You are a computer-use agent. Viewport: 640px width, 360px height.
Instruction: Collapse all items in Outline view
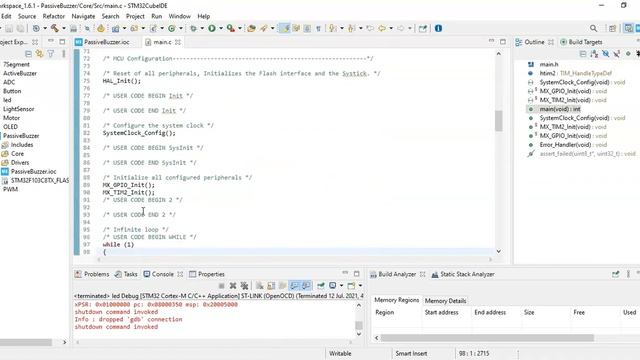[583, 54]
